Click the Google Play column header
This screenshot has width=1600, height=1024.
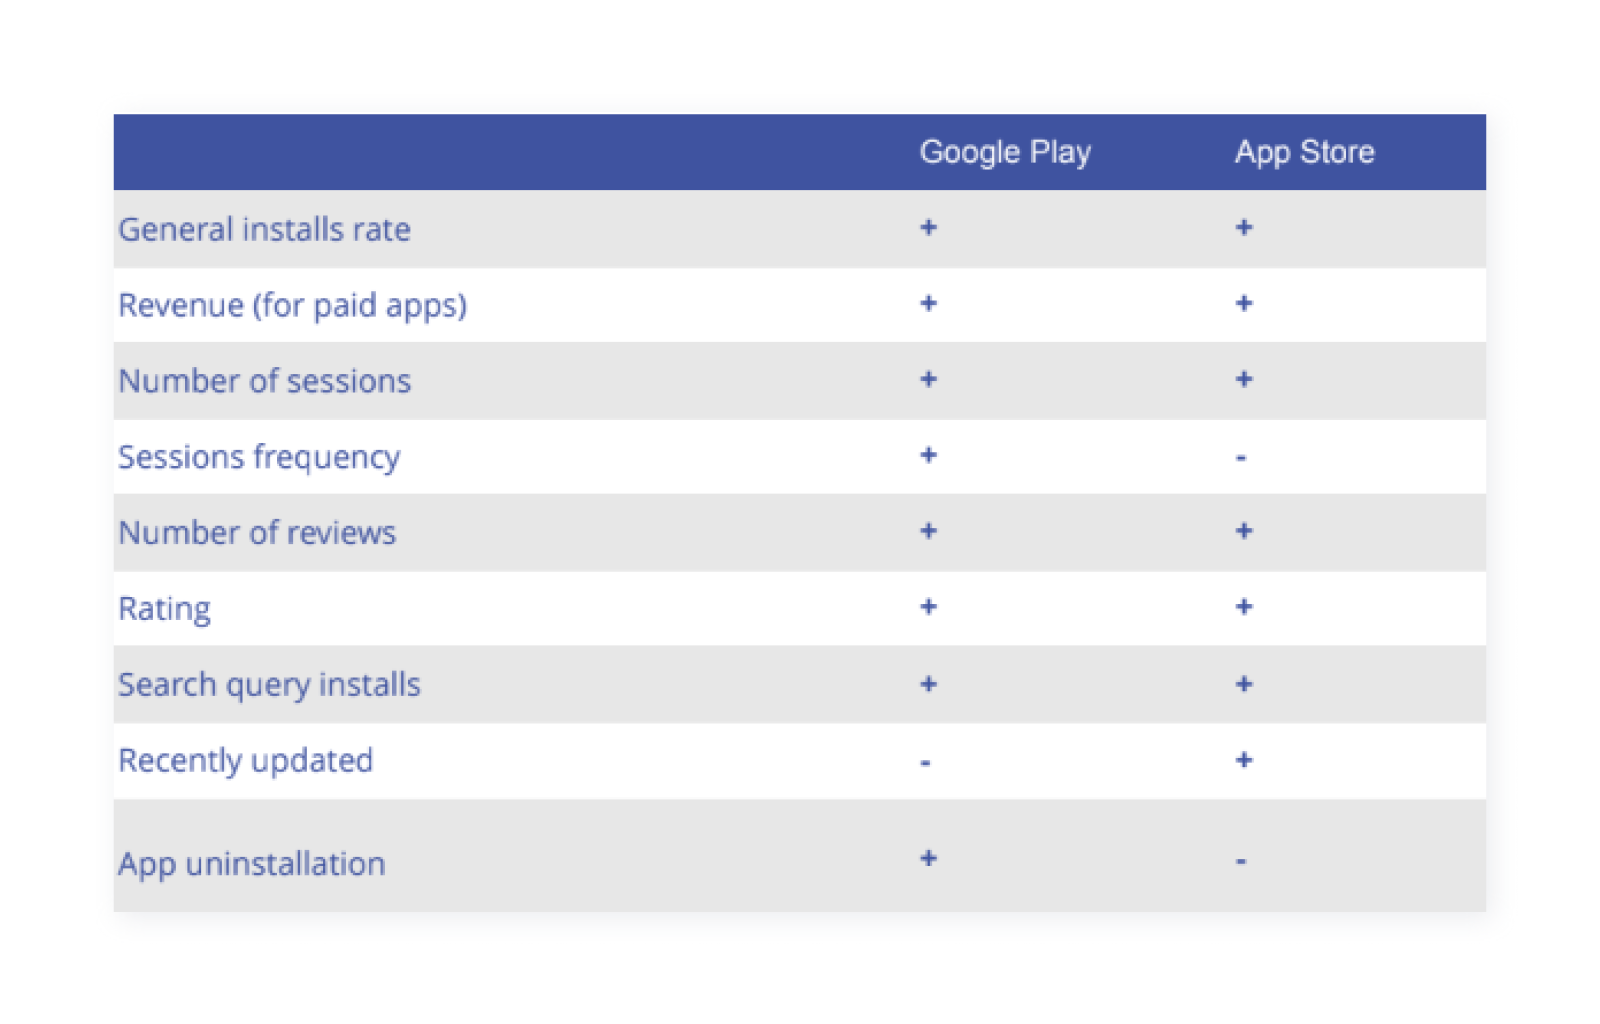(x=1004, y=152)
